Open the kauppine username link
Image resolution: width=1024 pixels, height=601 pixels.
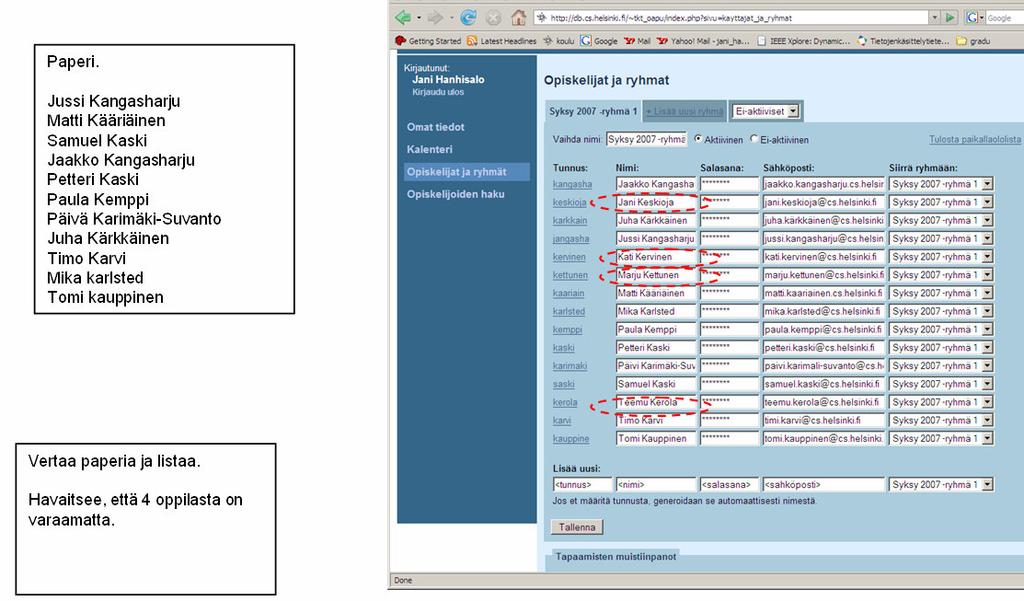point(571,439)
